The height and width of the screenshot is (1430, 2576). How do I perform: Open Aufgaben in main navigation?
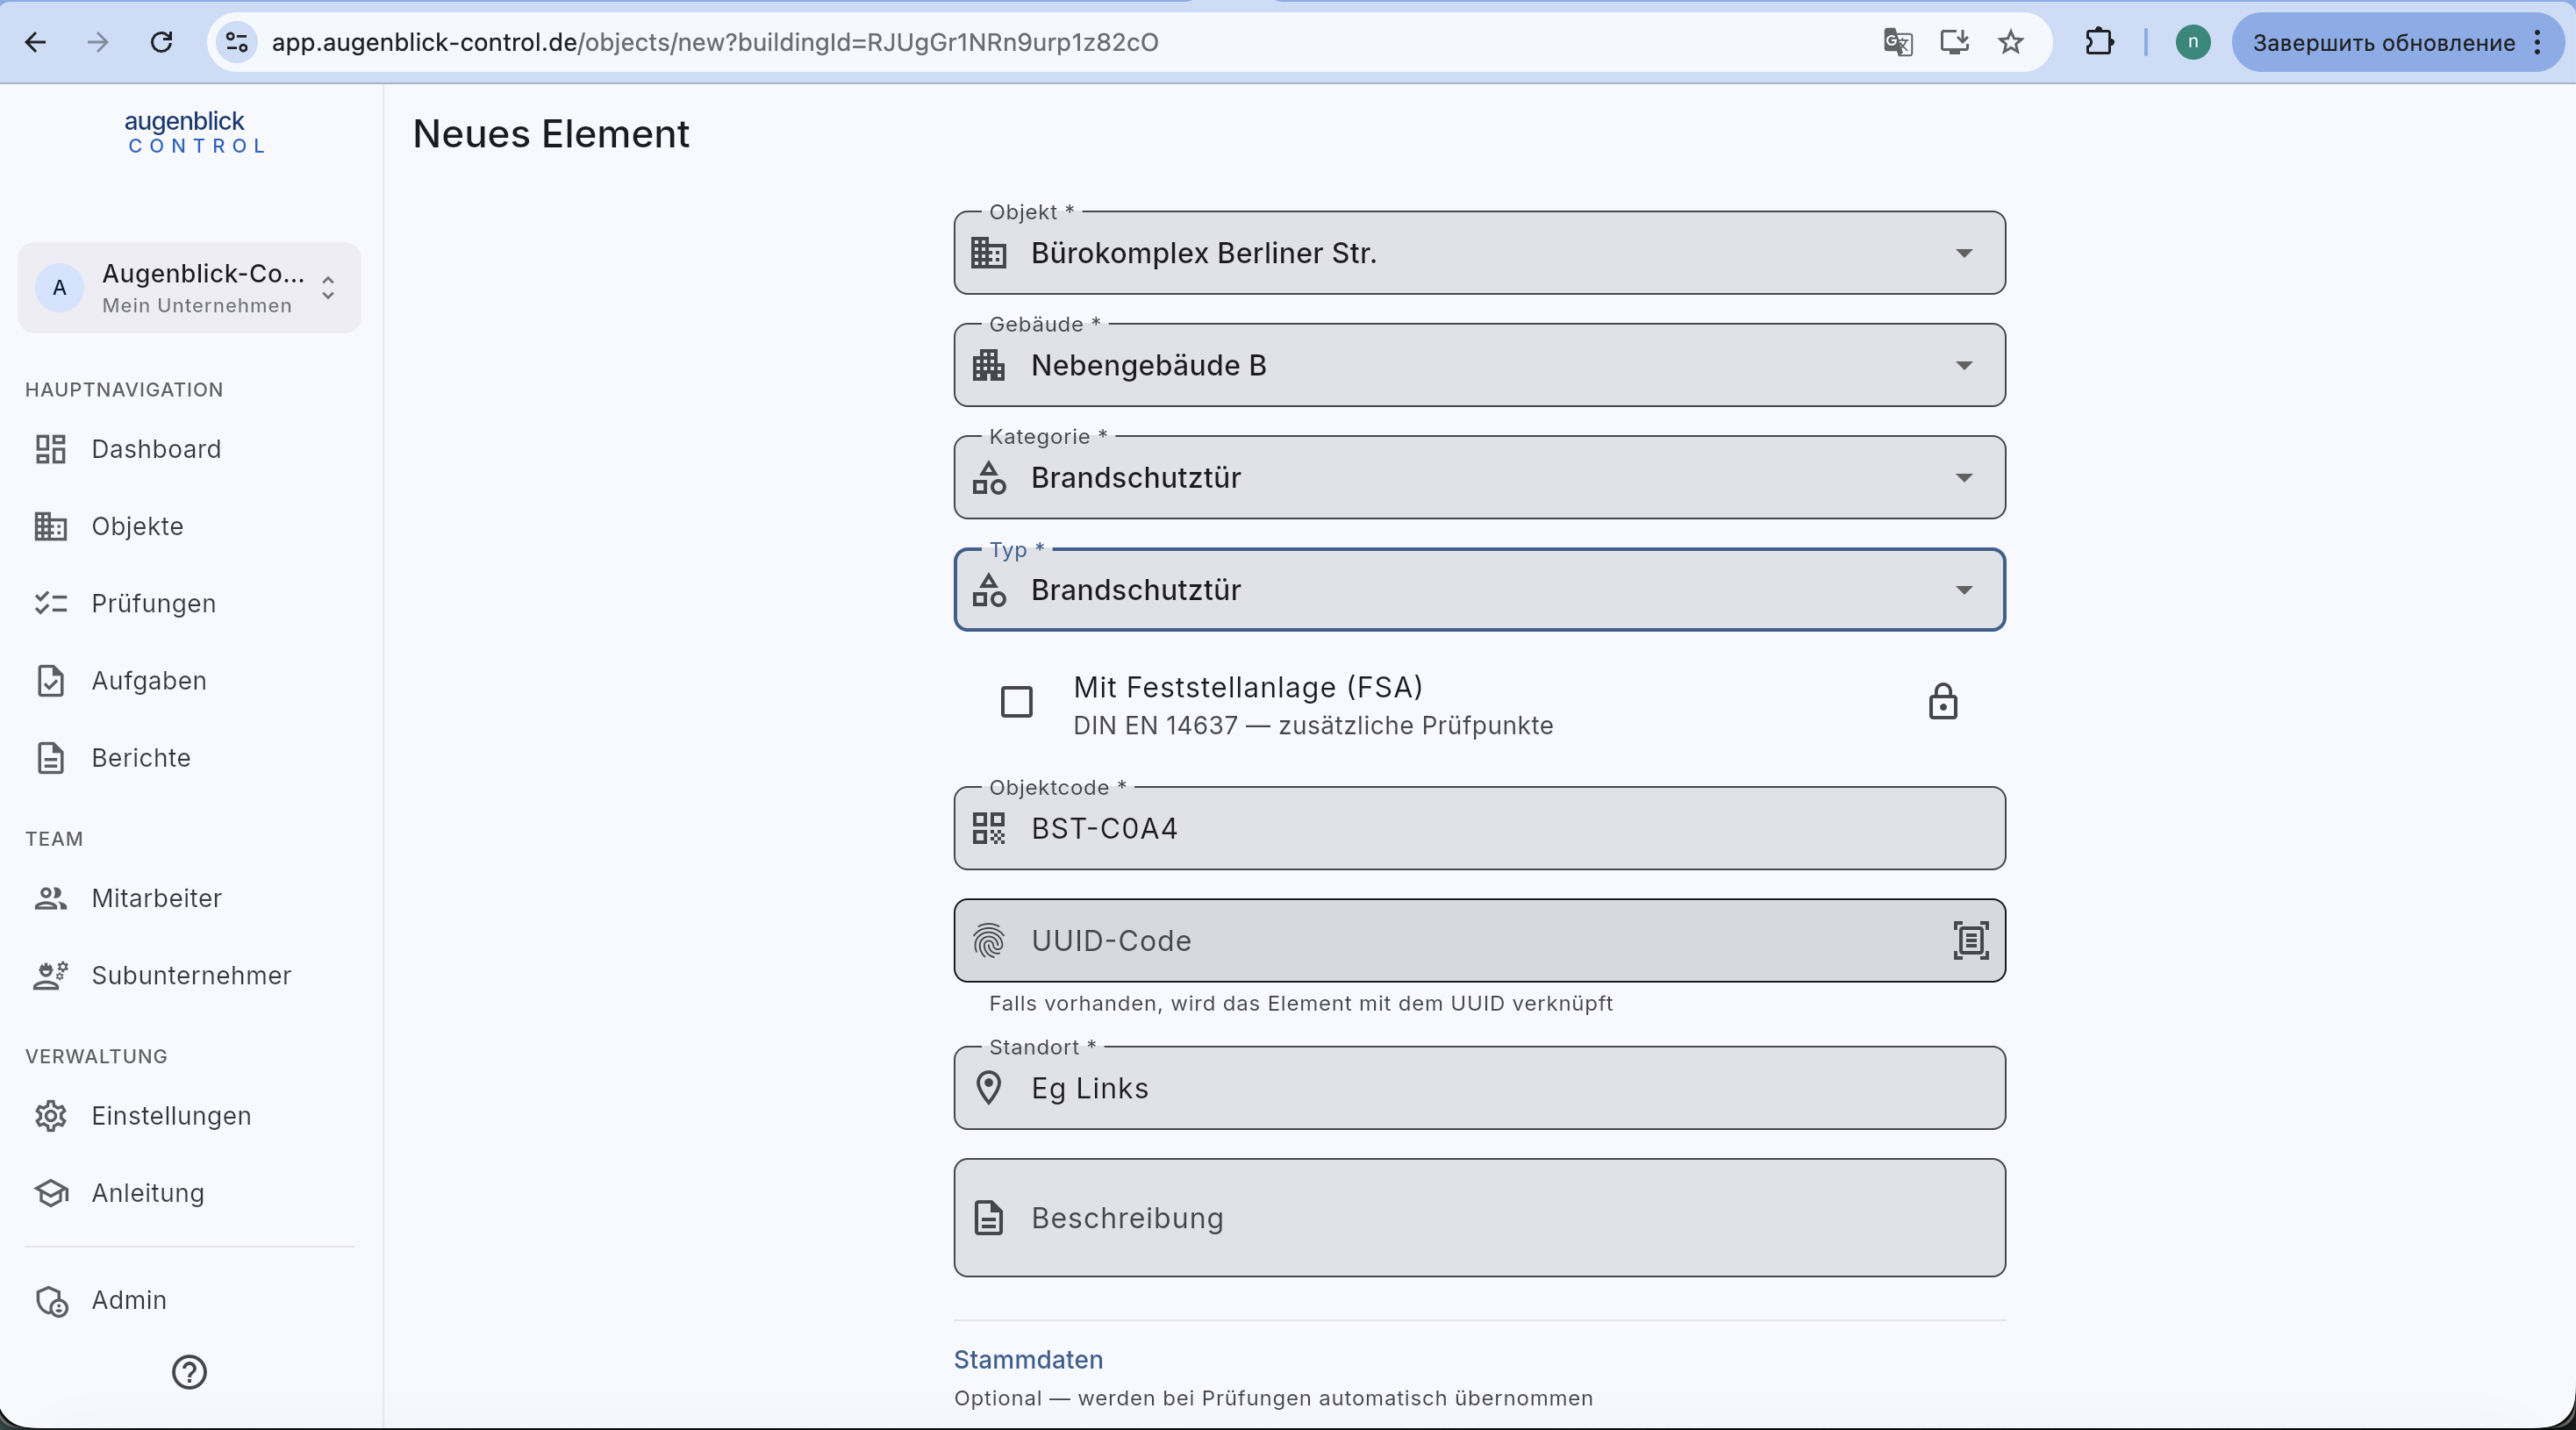click(x=190, y=680)
